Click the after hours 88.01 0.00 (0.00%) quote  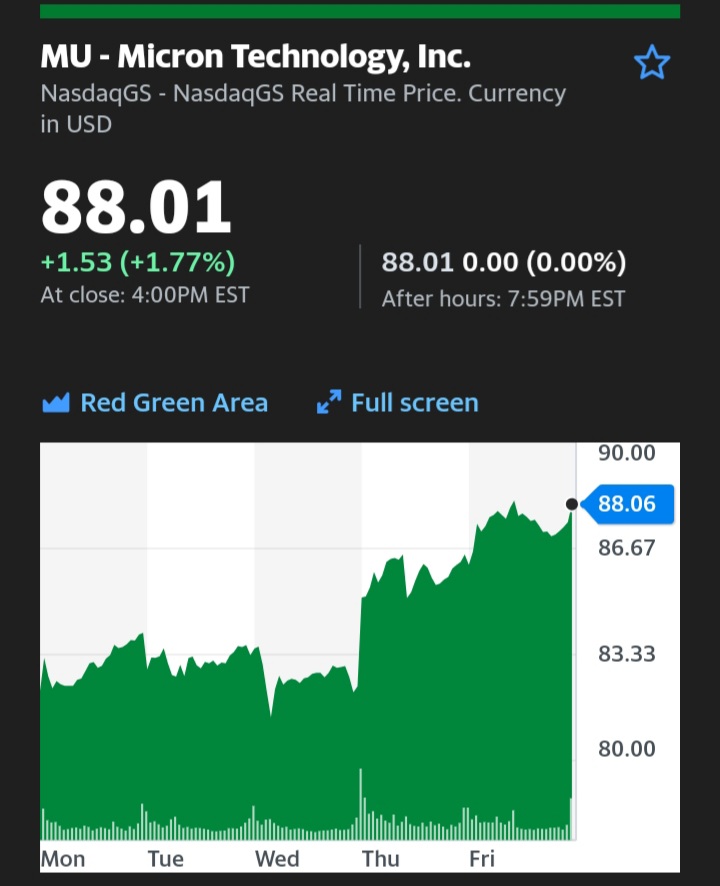[x=504, y=263]
